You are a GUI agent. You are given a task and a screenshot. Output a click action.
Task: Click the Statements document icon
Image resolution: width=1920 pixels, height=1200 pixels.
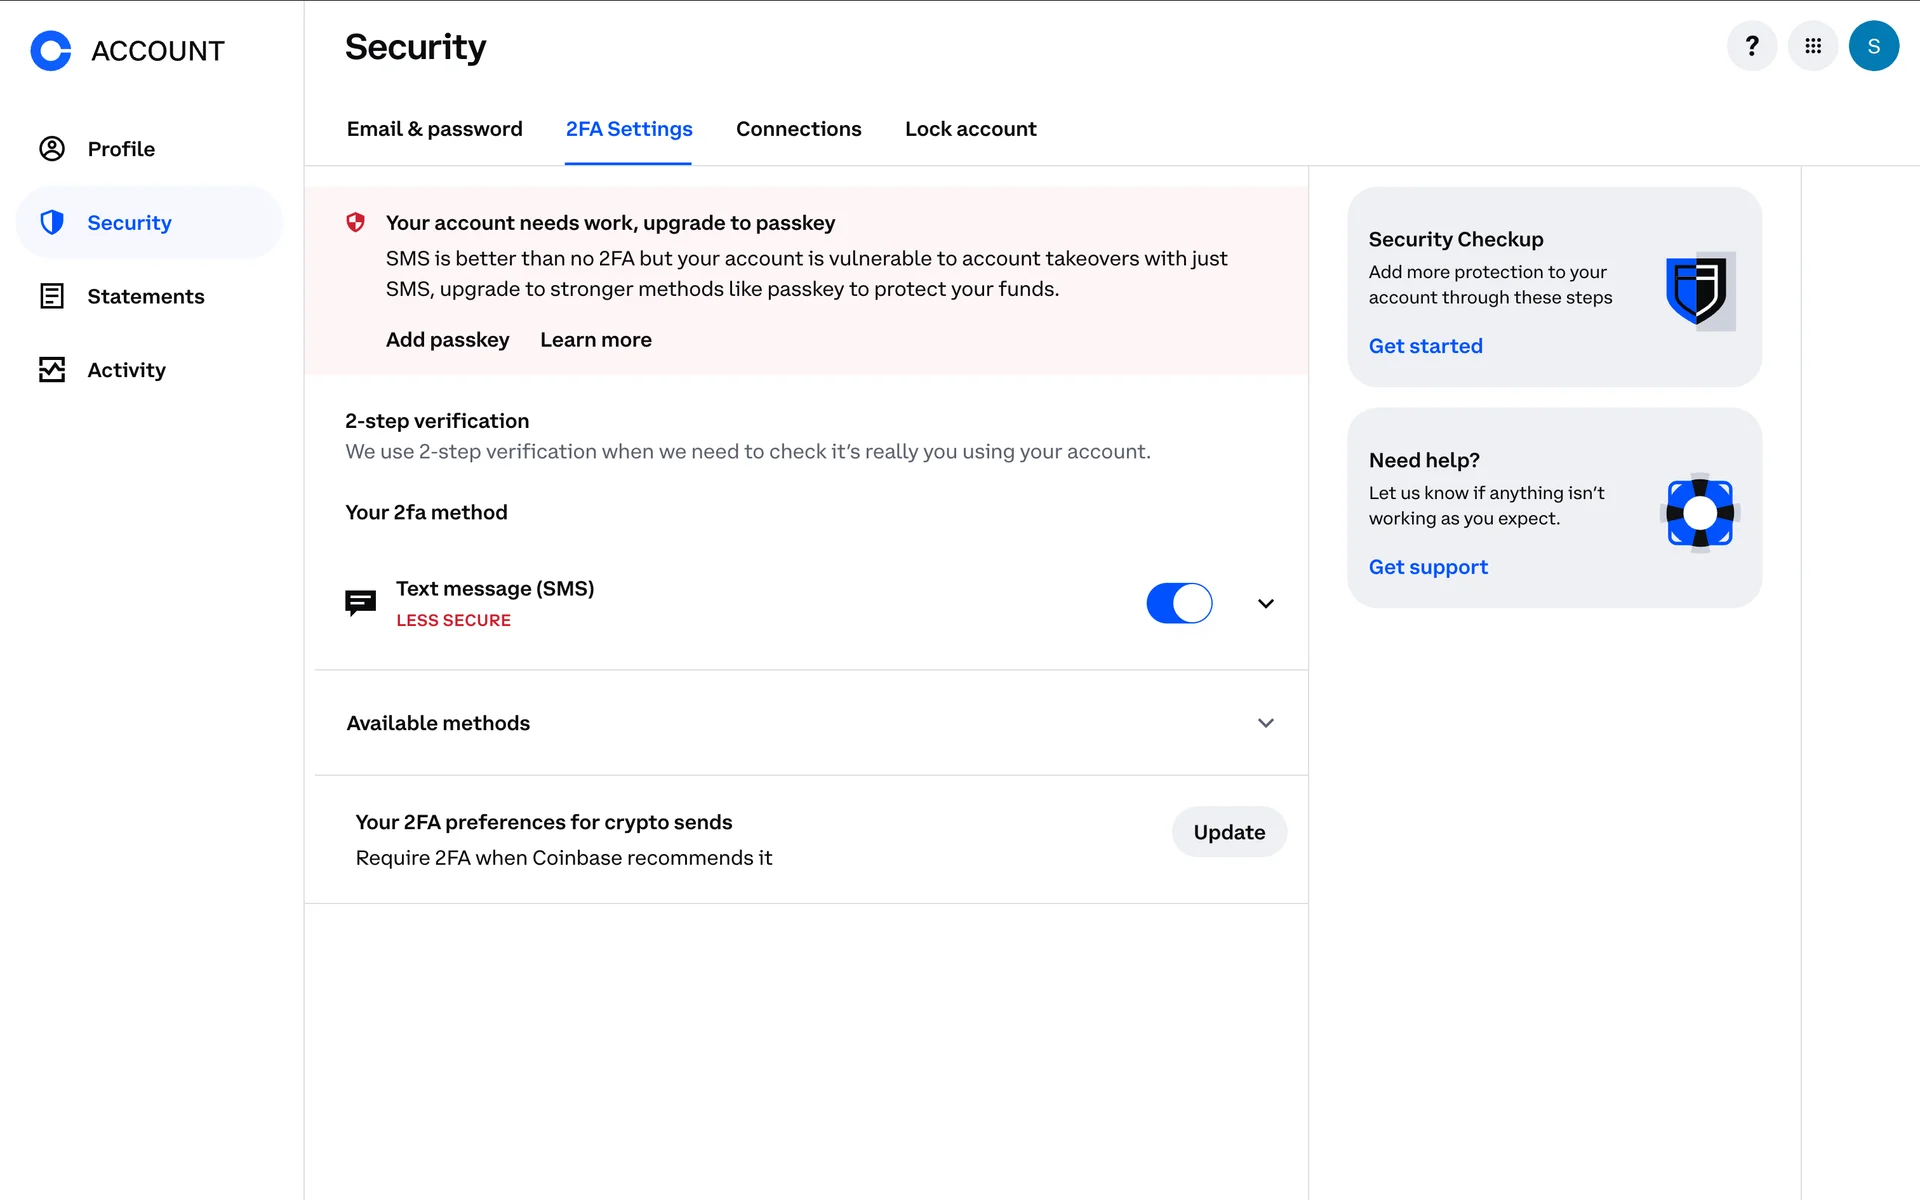pyautogui.click(x=52, y=296)
